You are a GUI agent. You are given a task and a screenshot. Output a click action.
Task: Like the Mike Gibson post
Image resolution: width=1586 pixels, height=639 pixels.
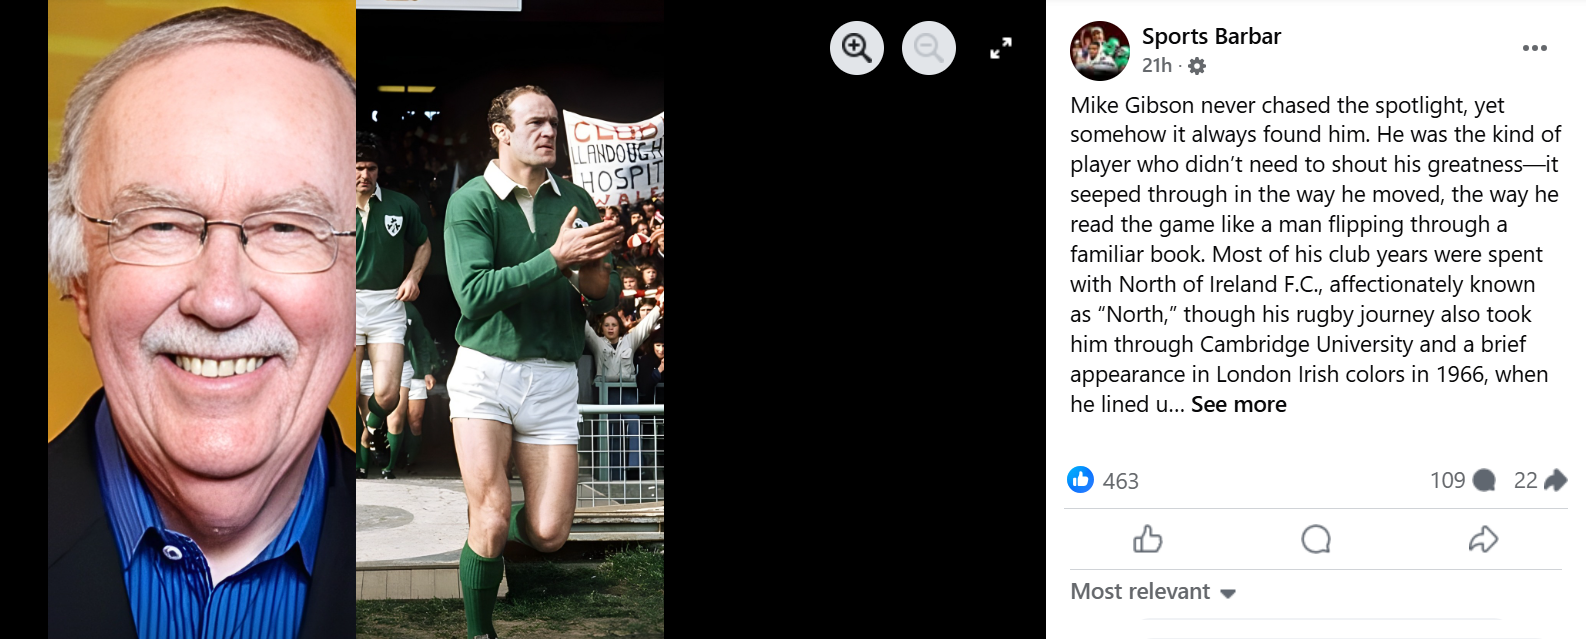[1148, 540]
